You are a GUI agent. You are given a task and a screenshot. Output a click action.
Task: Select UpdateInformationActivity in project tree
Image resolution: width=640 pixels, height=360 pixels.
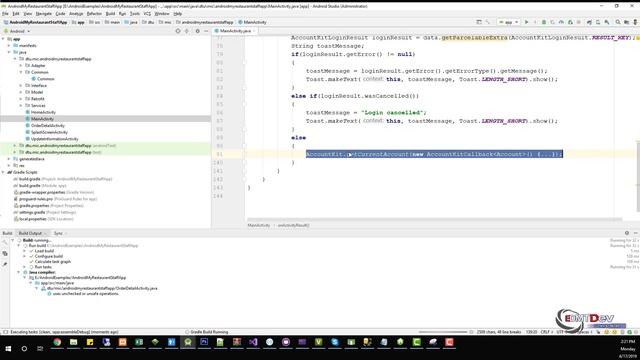click(54, 139)
